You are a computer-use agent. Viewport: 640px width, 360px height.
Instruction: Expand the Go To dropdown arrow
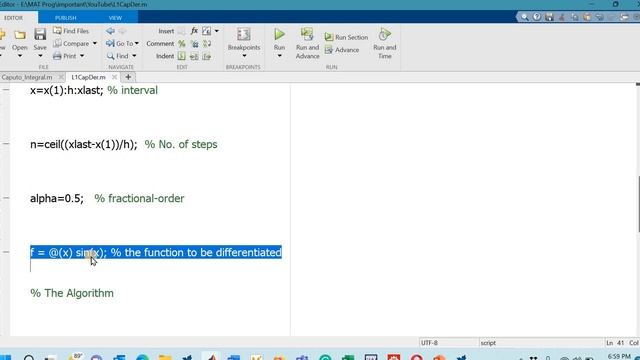click(137, 43)
